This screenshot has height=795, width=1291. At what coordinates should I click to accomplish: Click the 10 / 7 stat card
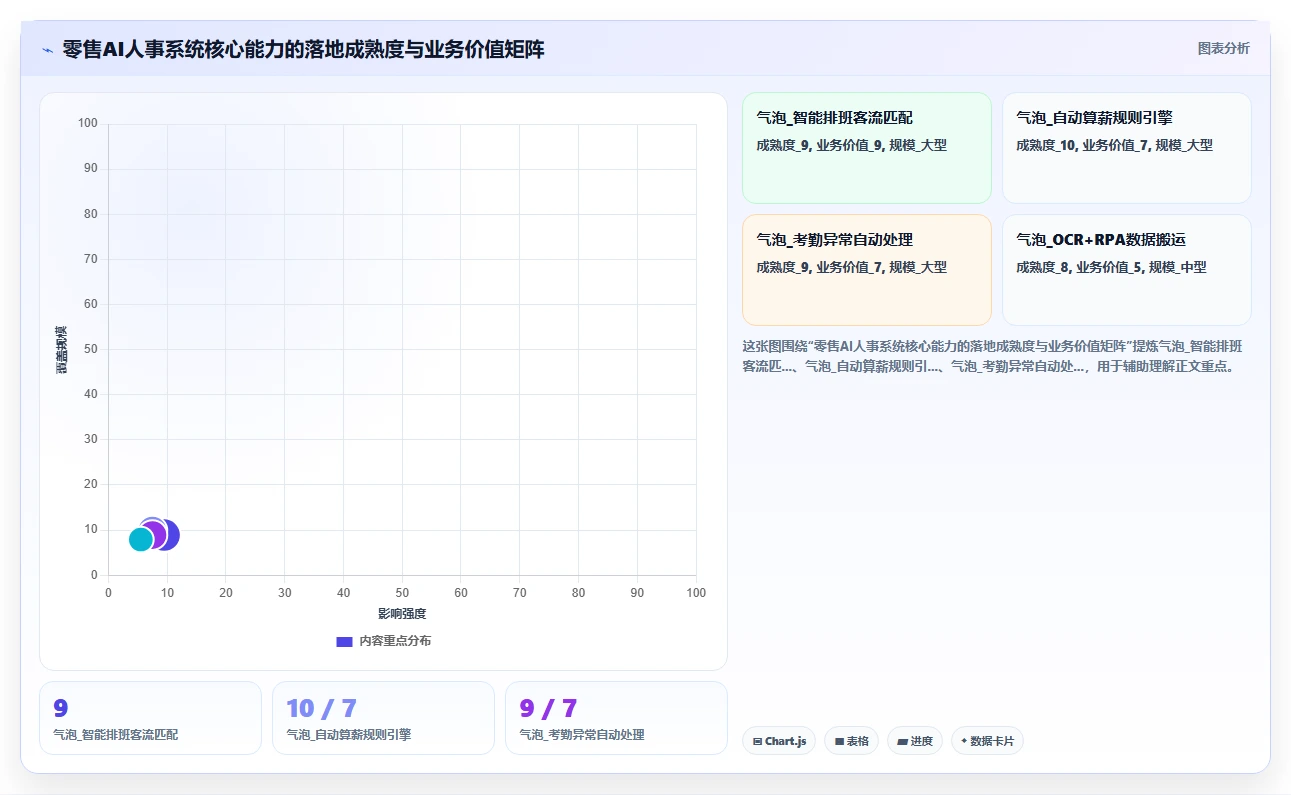(x=383, y=718)
